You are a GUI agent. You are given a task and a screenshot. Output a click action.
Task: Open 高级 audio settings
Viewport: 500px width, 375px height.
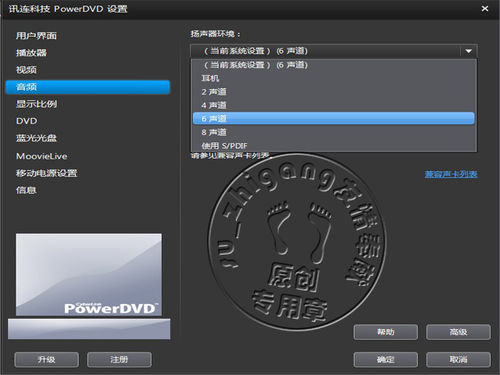[458, 332]
